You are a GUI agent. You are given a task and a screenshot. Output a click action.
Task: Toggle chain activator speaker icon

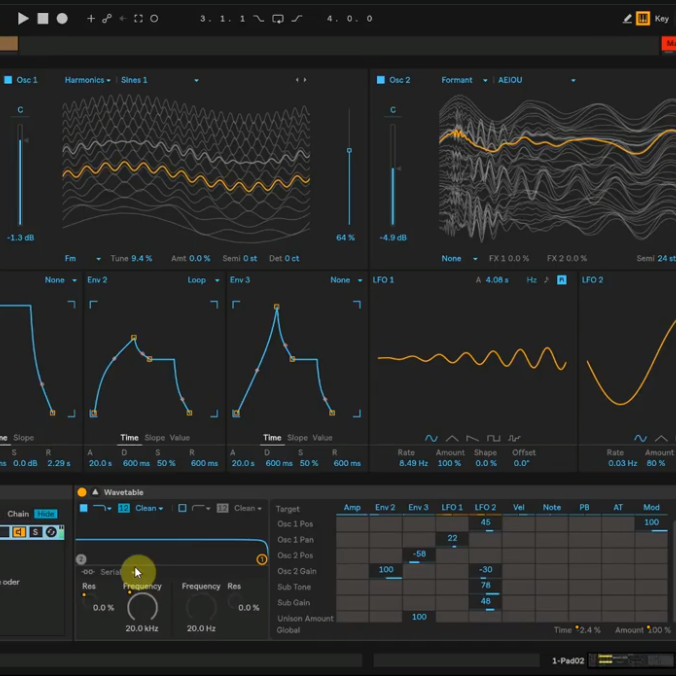click(19, 532)
